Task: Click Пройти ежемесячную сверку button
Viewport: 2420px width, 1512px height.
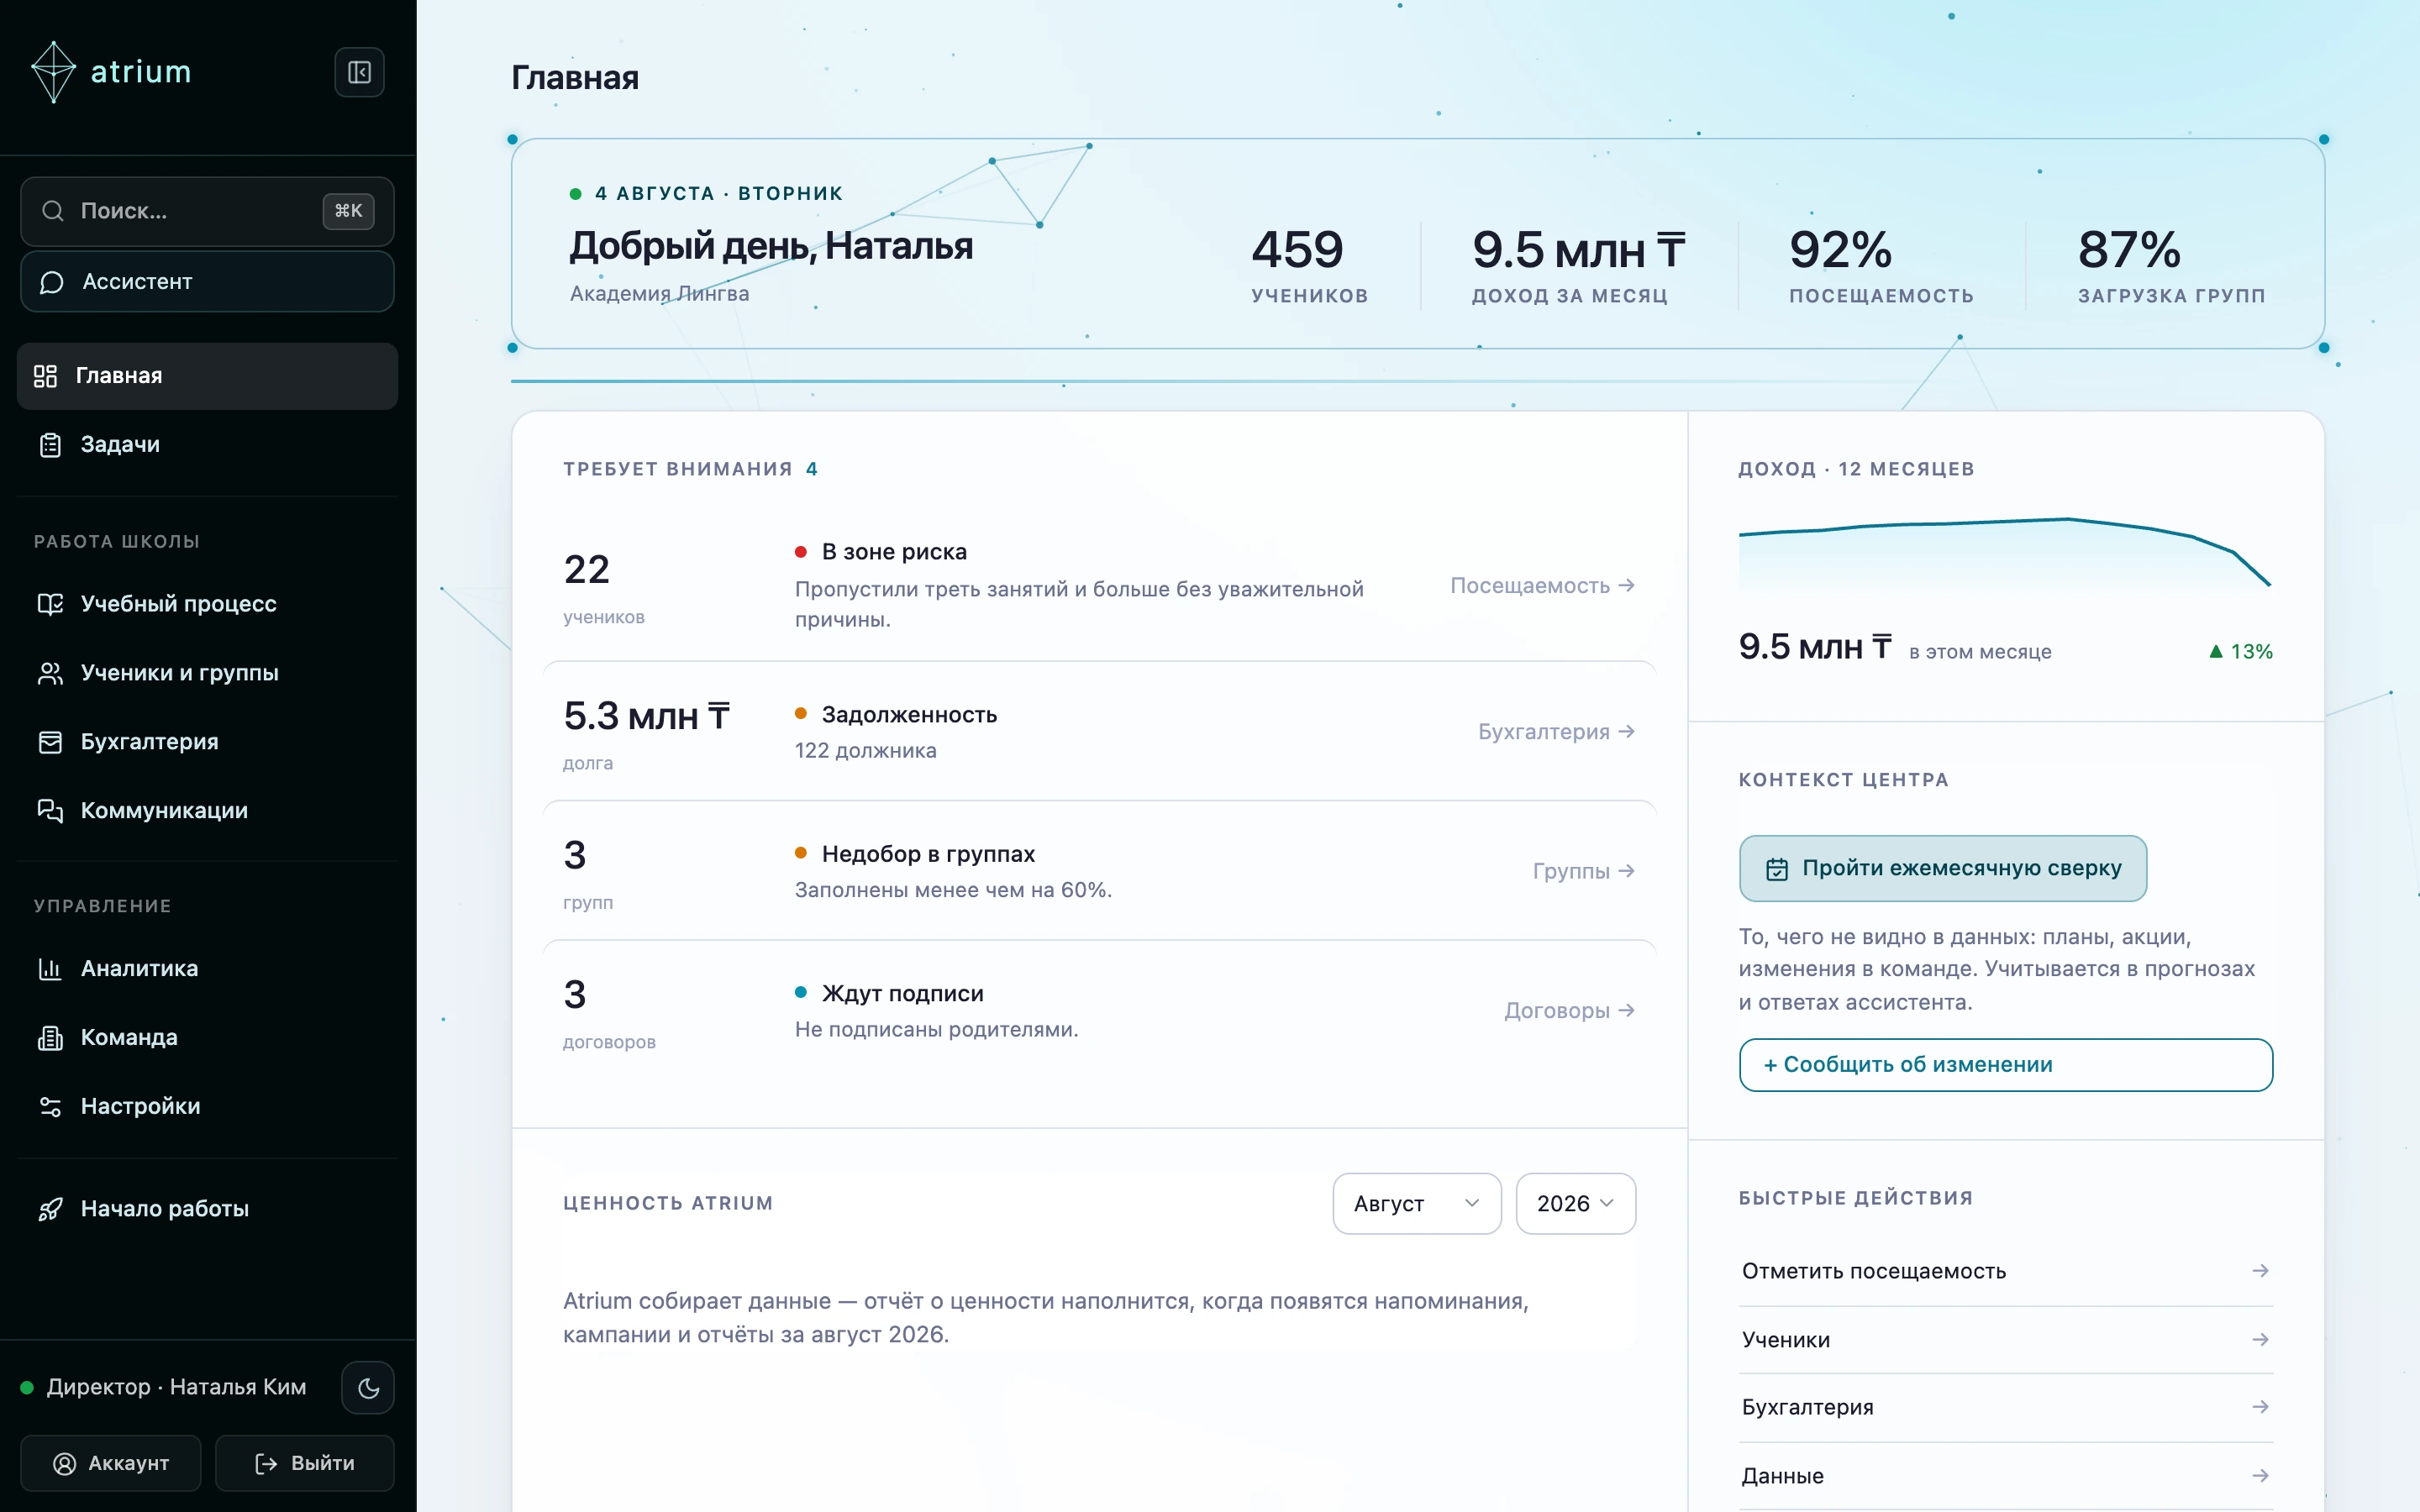Action: 1943,869
